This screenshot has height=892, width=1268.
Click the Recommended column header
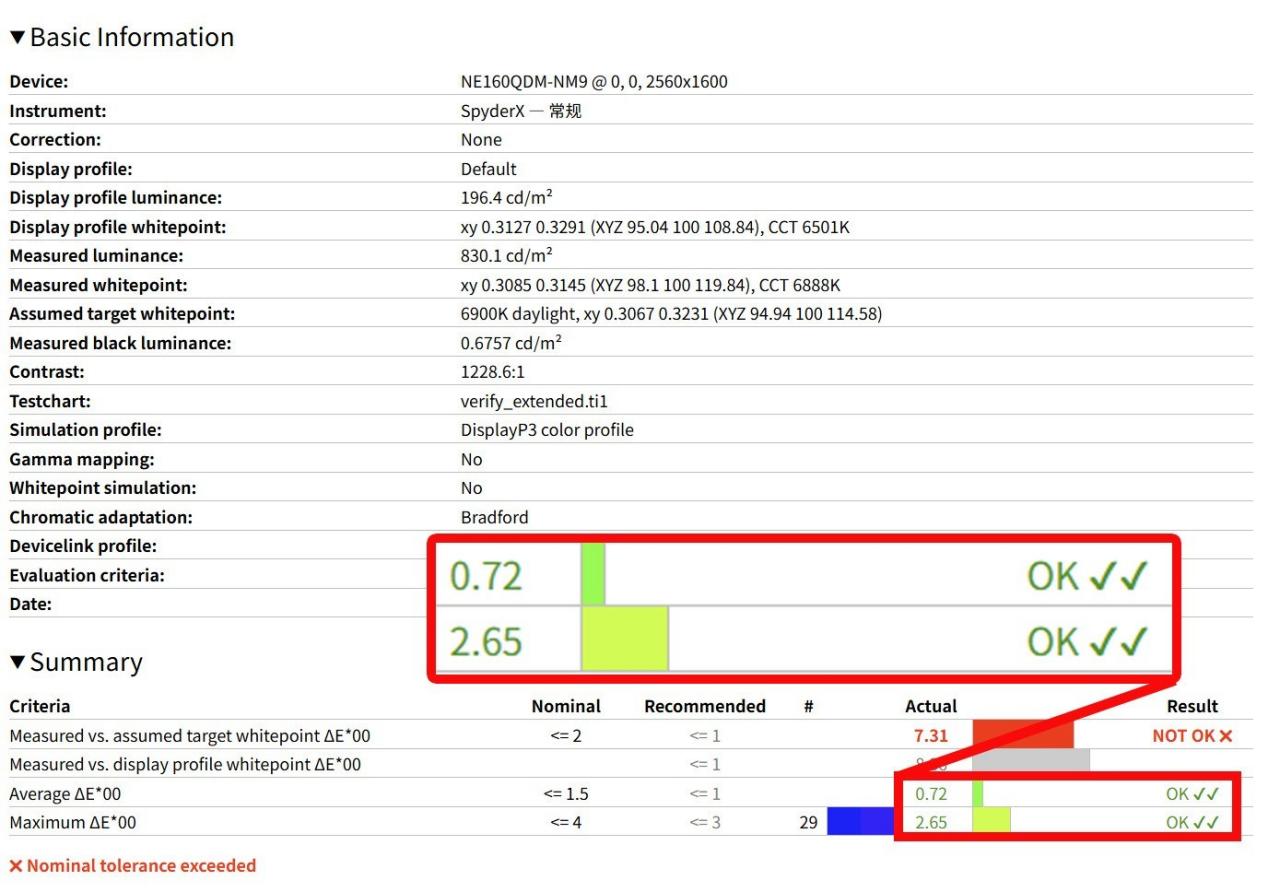pos(704,706)
